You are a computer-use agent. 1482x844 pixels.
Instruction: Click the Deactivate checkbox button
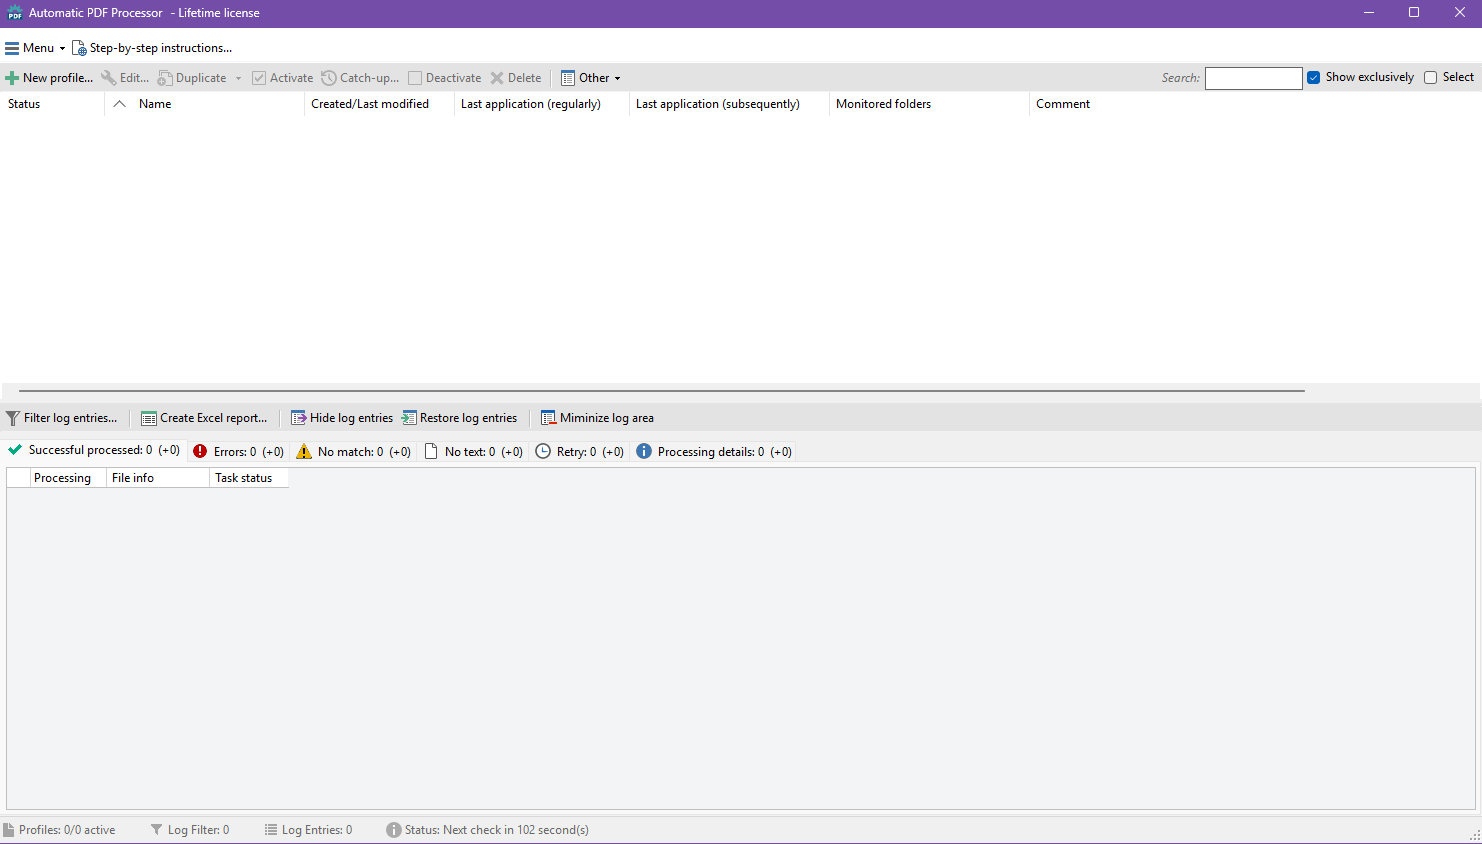415,78
